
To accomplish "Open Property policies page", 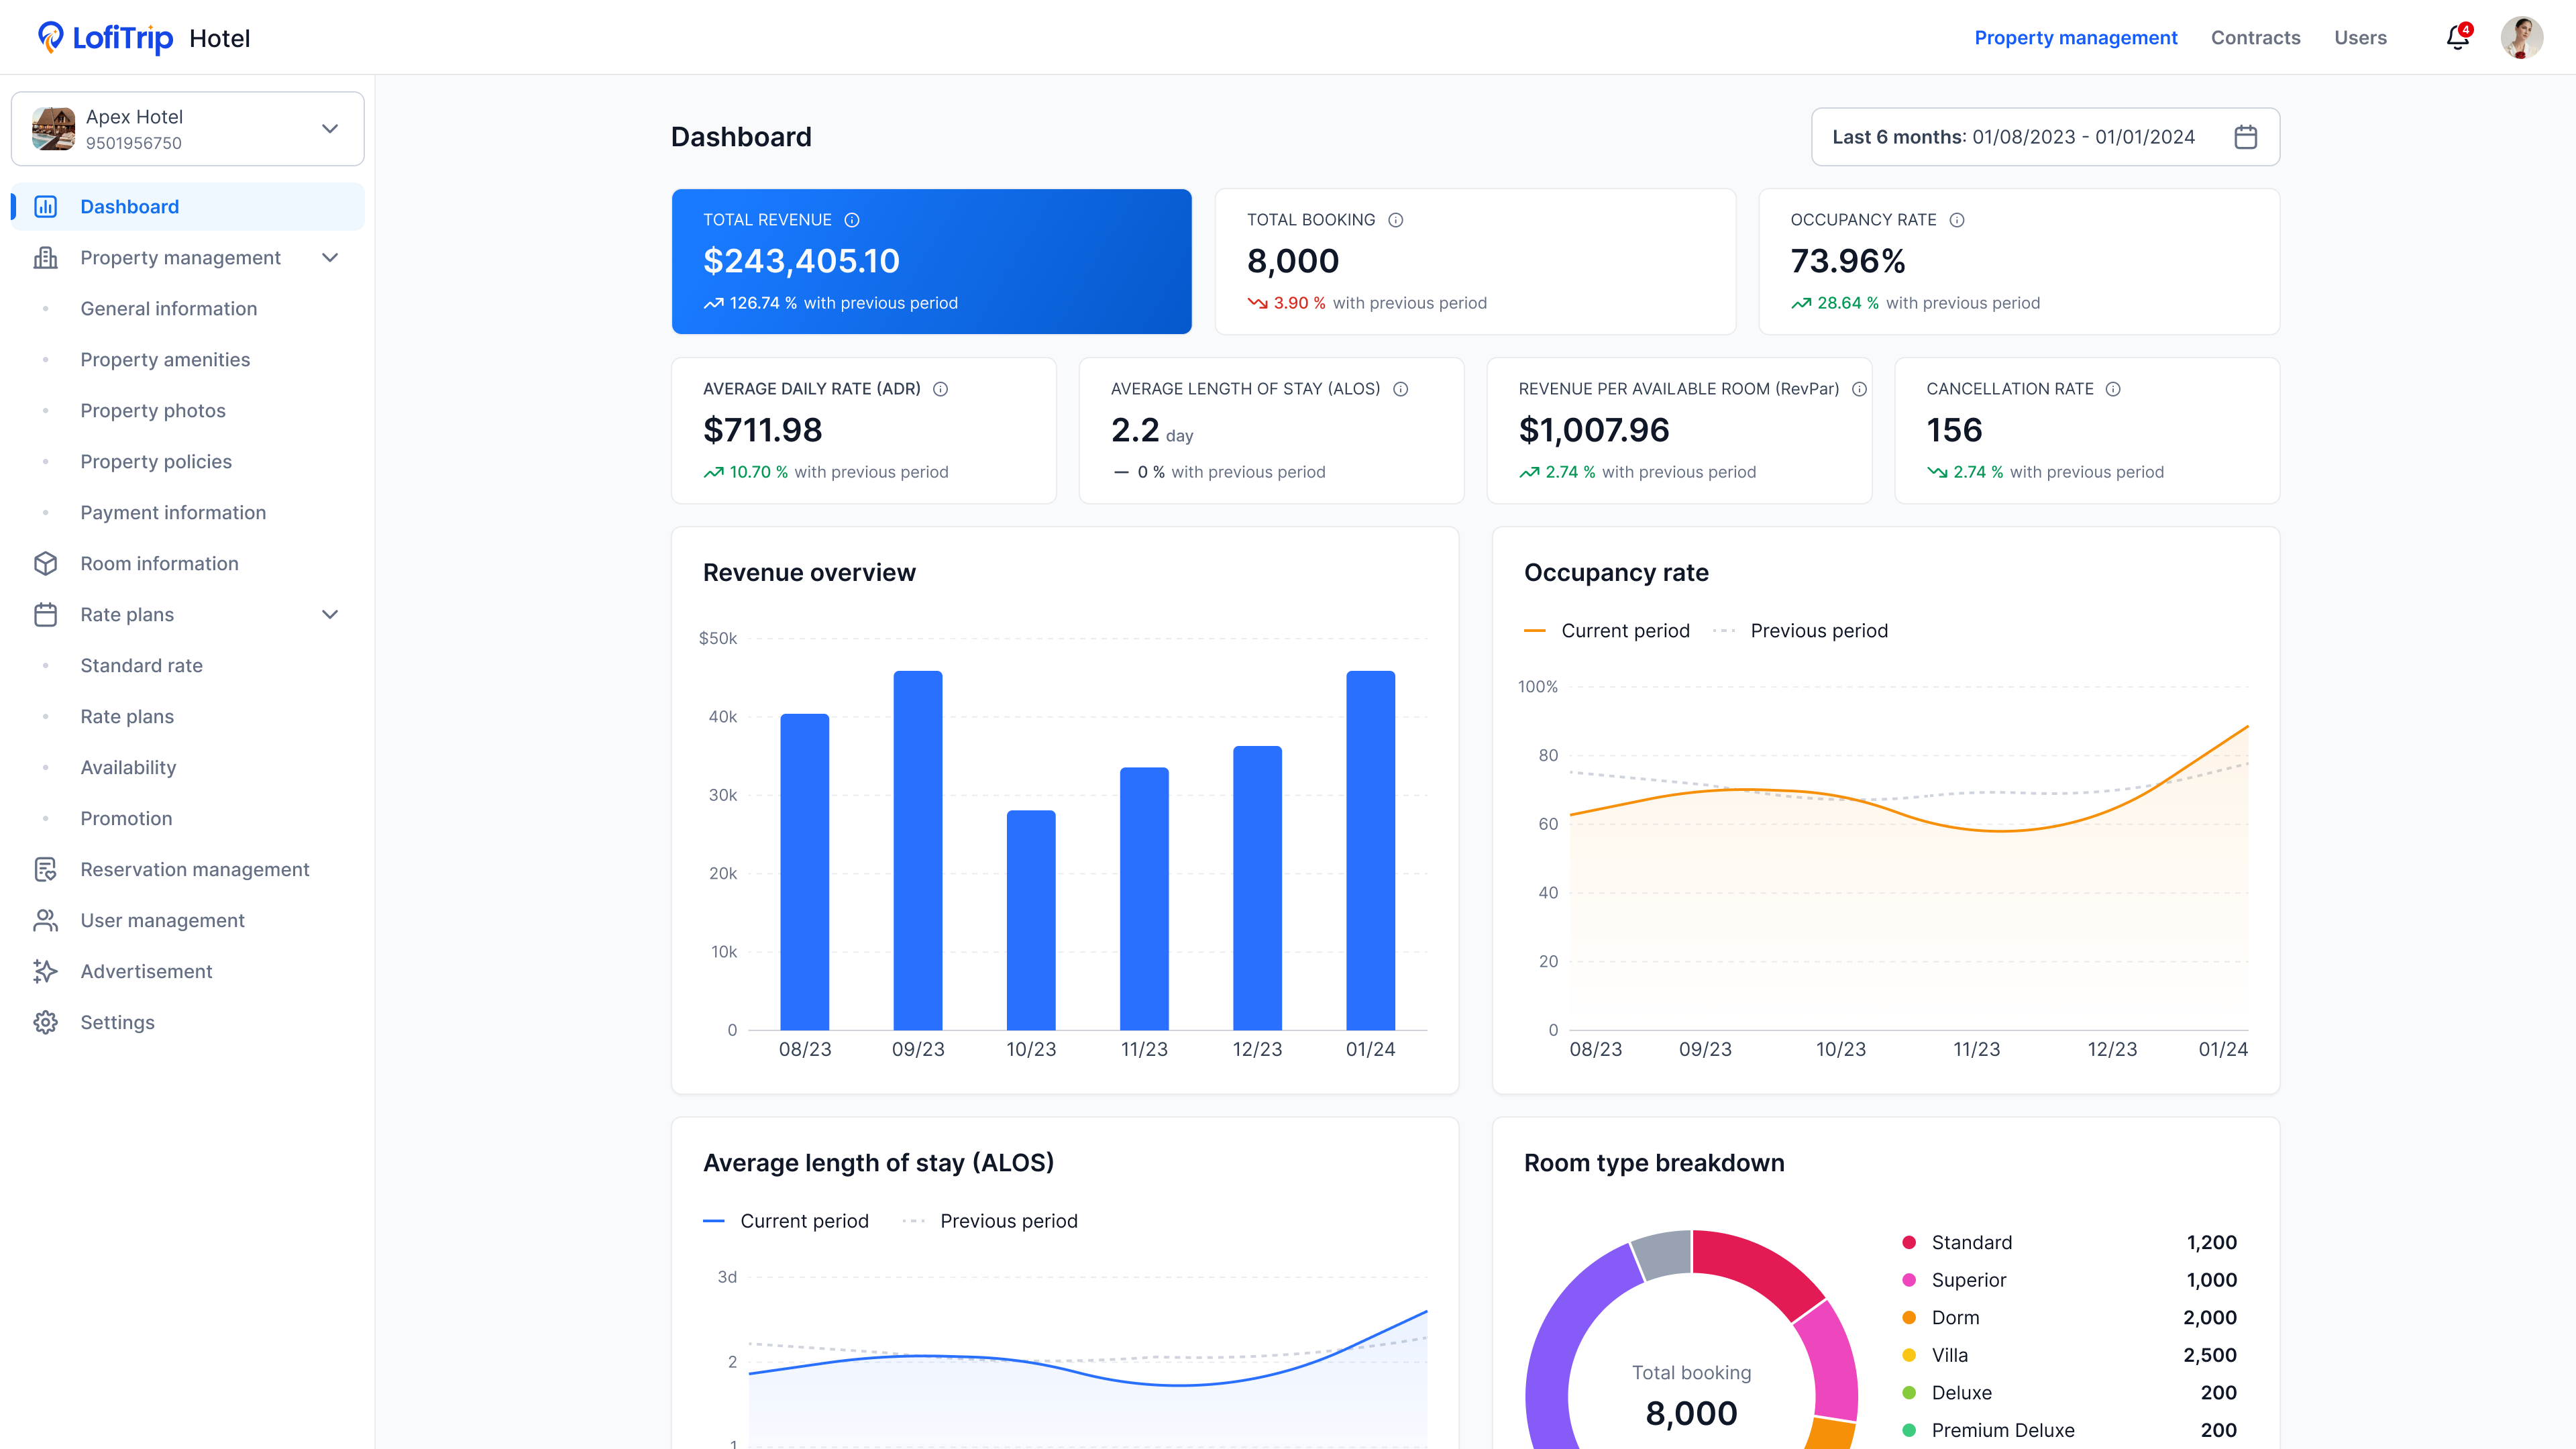I will (156, 462).
